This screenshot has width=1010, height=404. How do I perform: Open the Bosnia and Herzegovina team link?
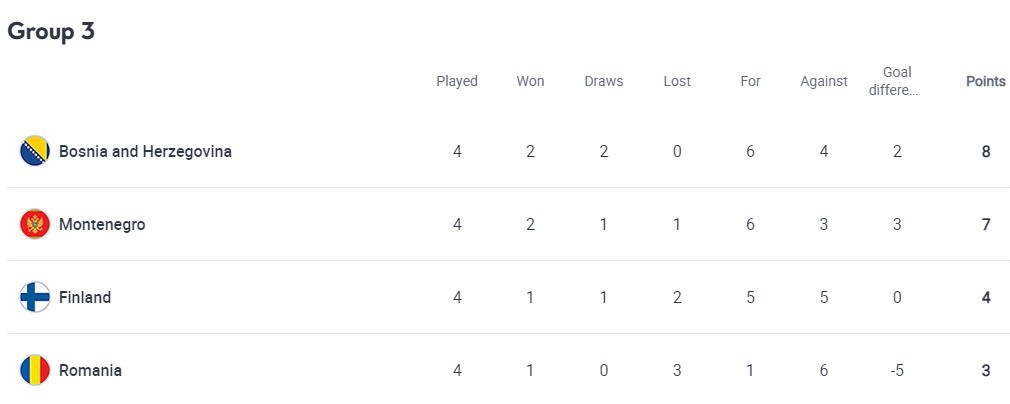click(145, 152)
